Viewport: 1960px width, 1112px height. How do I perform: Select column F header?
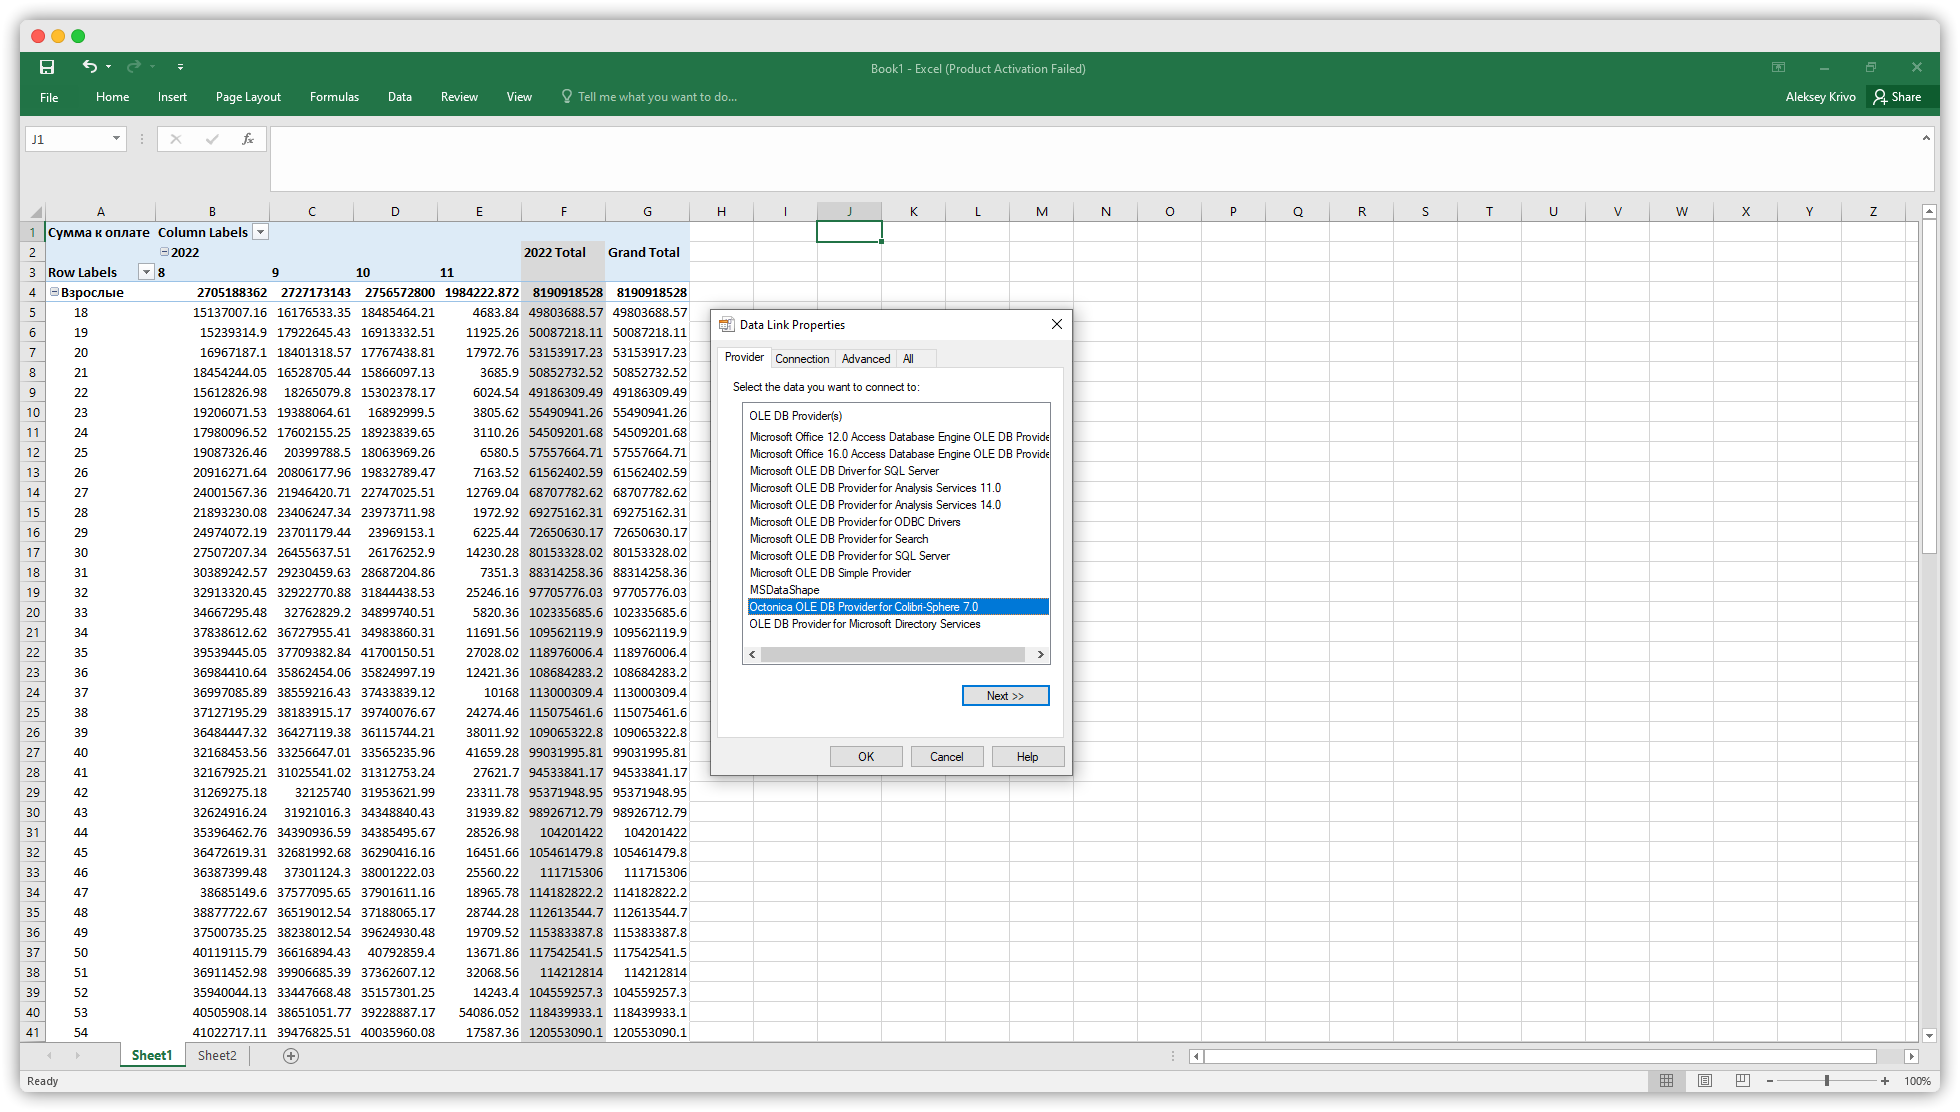563,211
